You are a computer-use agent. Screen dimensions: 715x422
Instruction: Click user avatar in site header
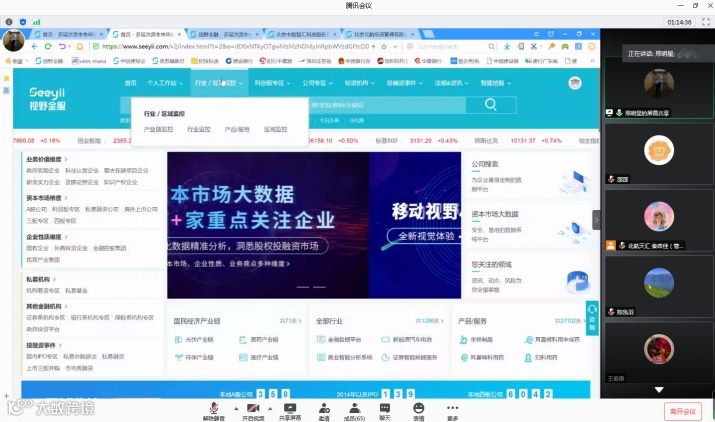[x=575, y=83]
